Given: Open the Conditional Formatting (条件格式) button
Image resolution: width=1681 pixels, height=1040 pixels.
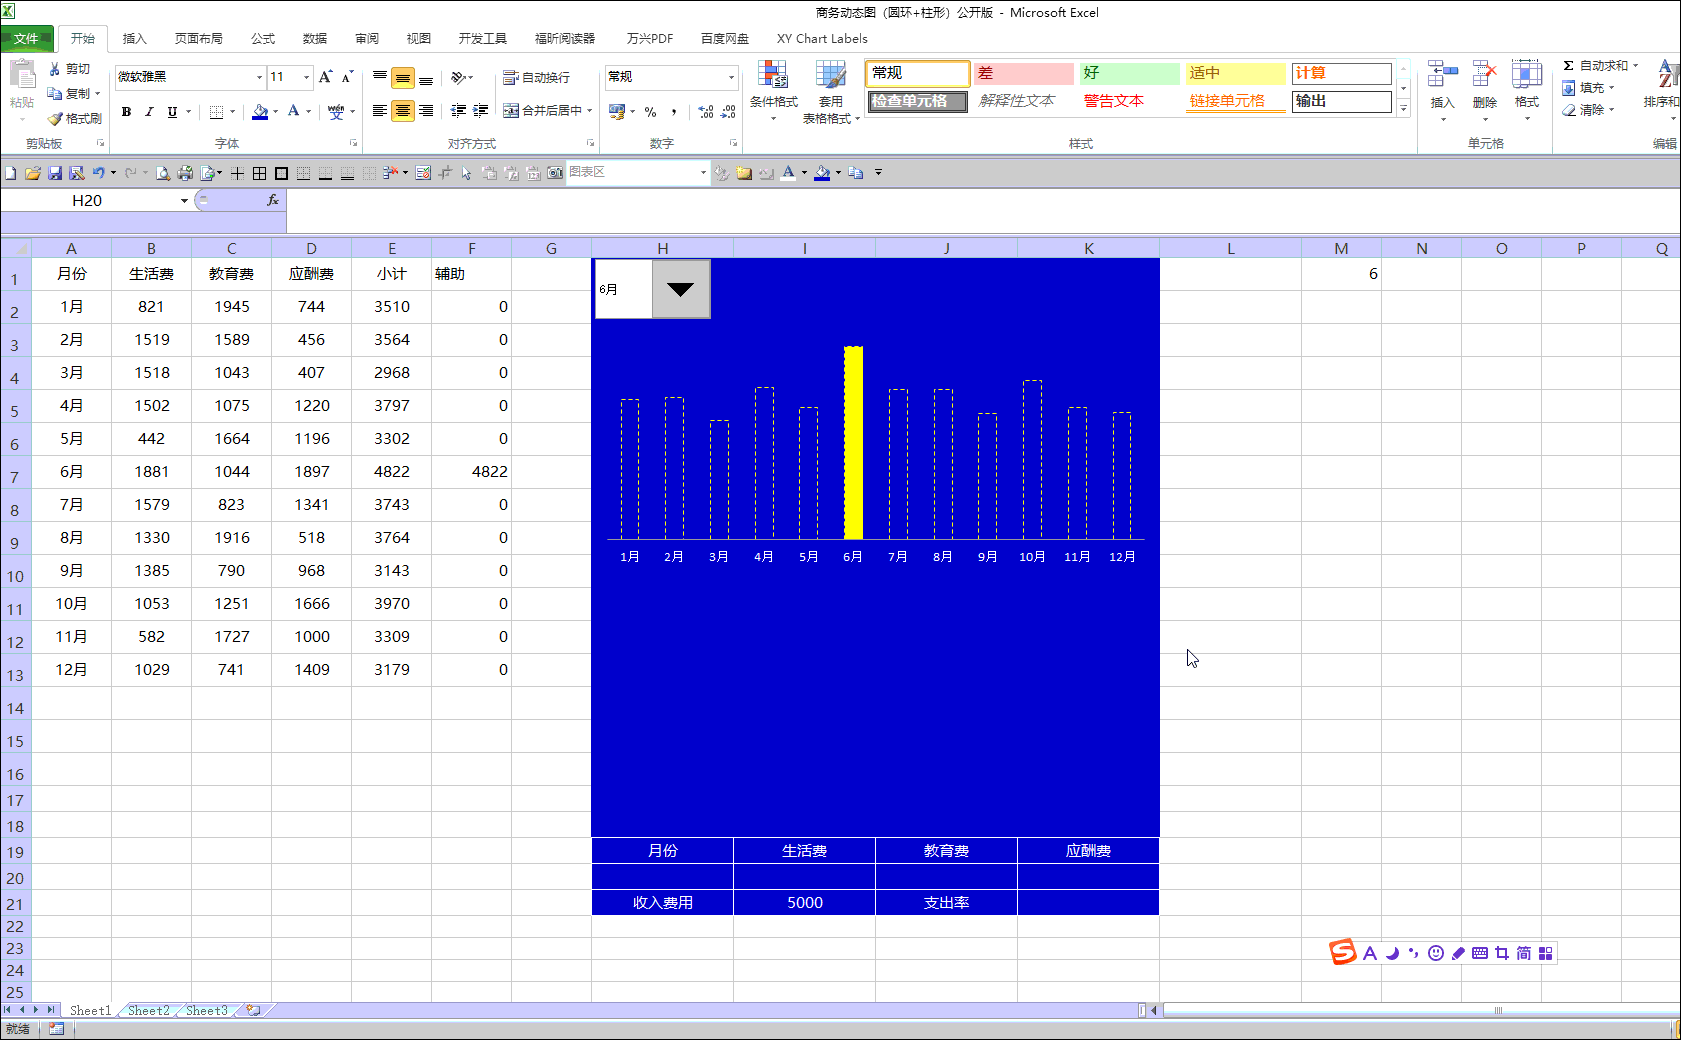Looking at the screenshot, I should [x=774, y=90].
